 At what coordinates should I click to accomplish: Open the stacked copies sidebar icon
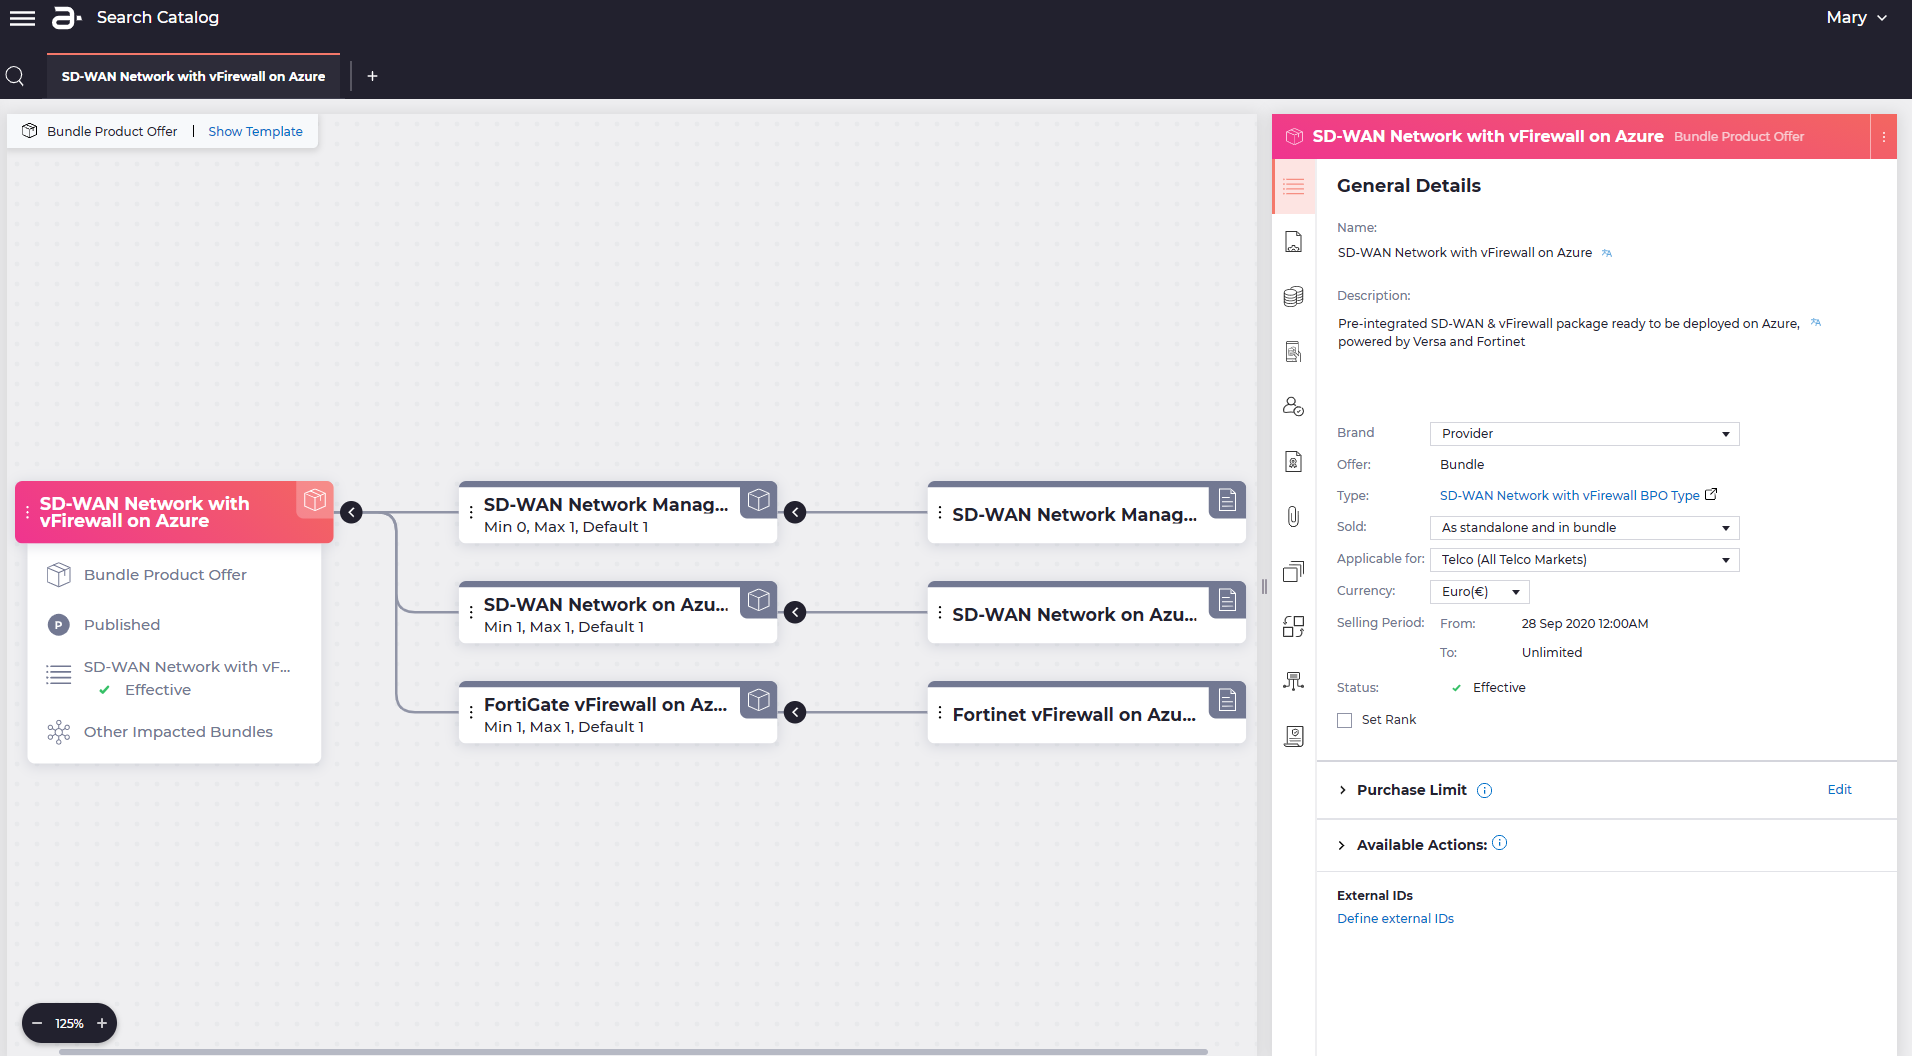click(1294, 571)
